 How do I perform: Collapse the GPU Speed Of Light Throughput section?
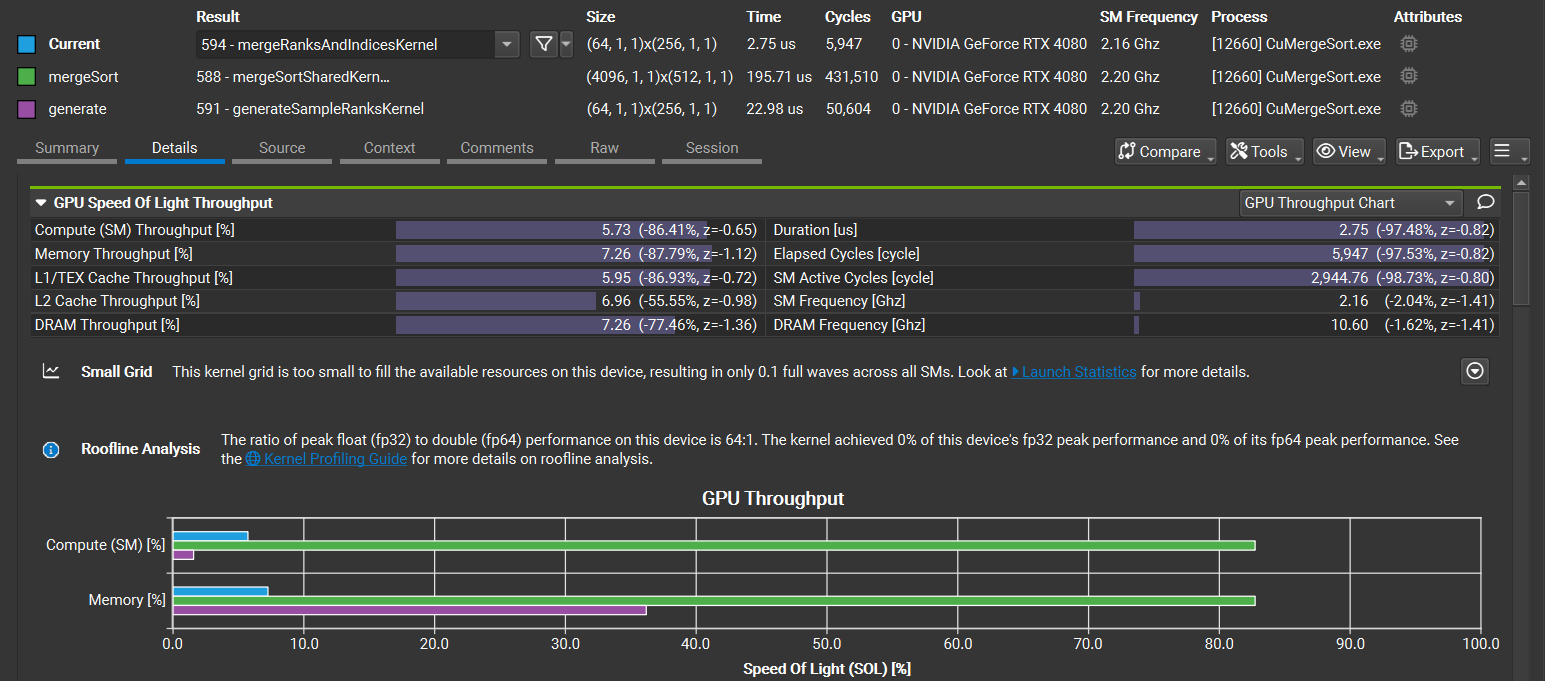click(39, 202)
